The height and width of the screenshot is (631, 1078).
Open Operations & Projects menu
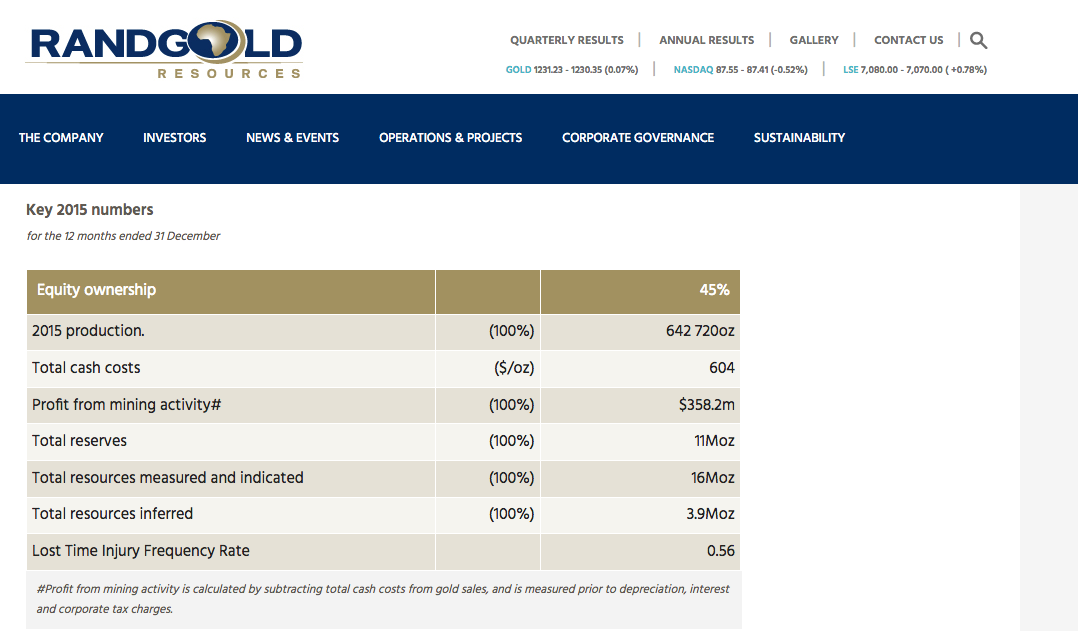450,137
